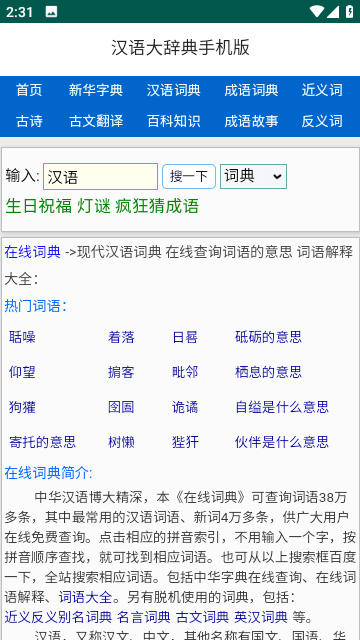Go to 古文翻译 page
360x640 pixels.
(x=96, y=121)
